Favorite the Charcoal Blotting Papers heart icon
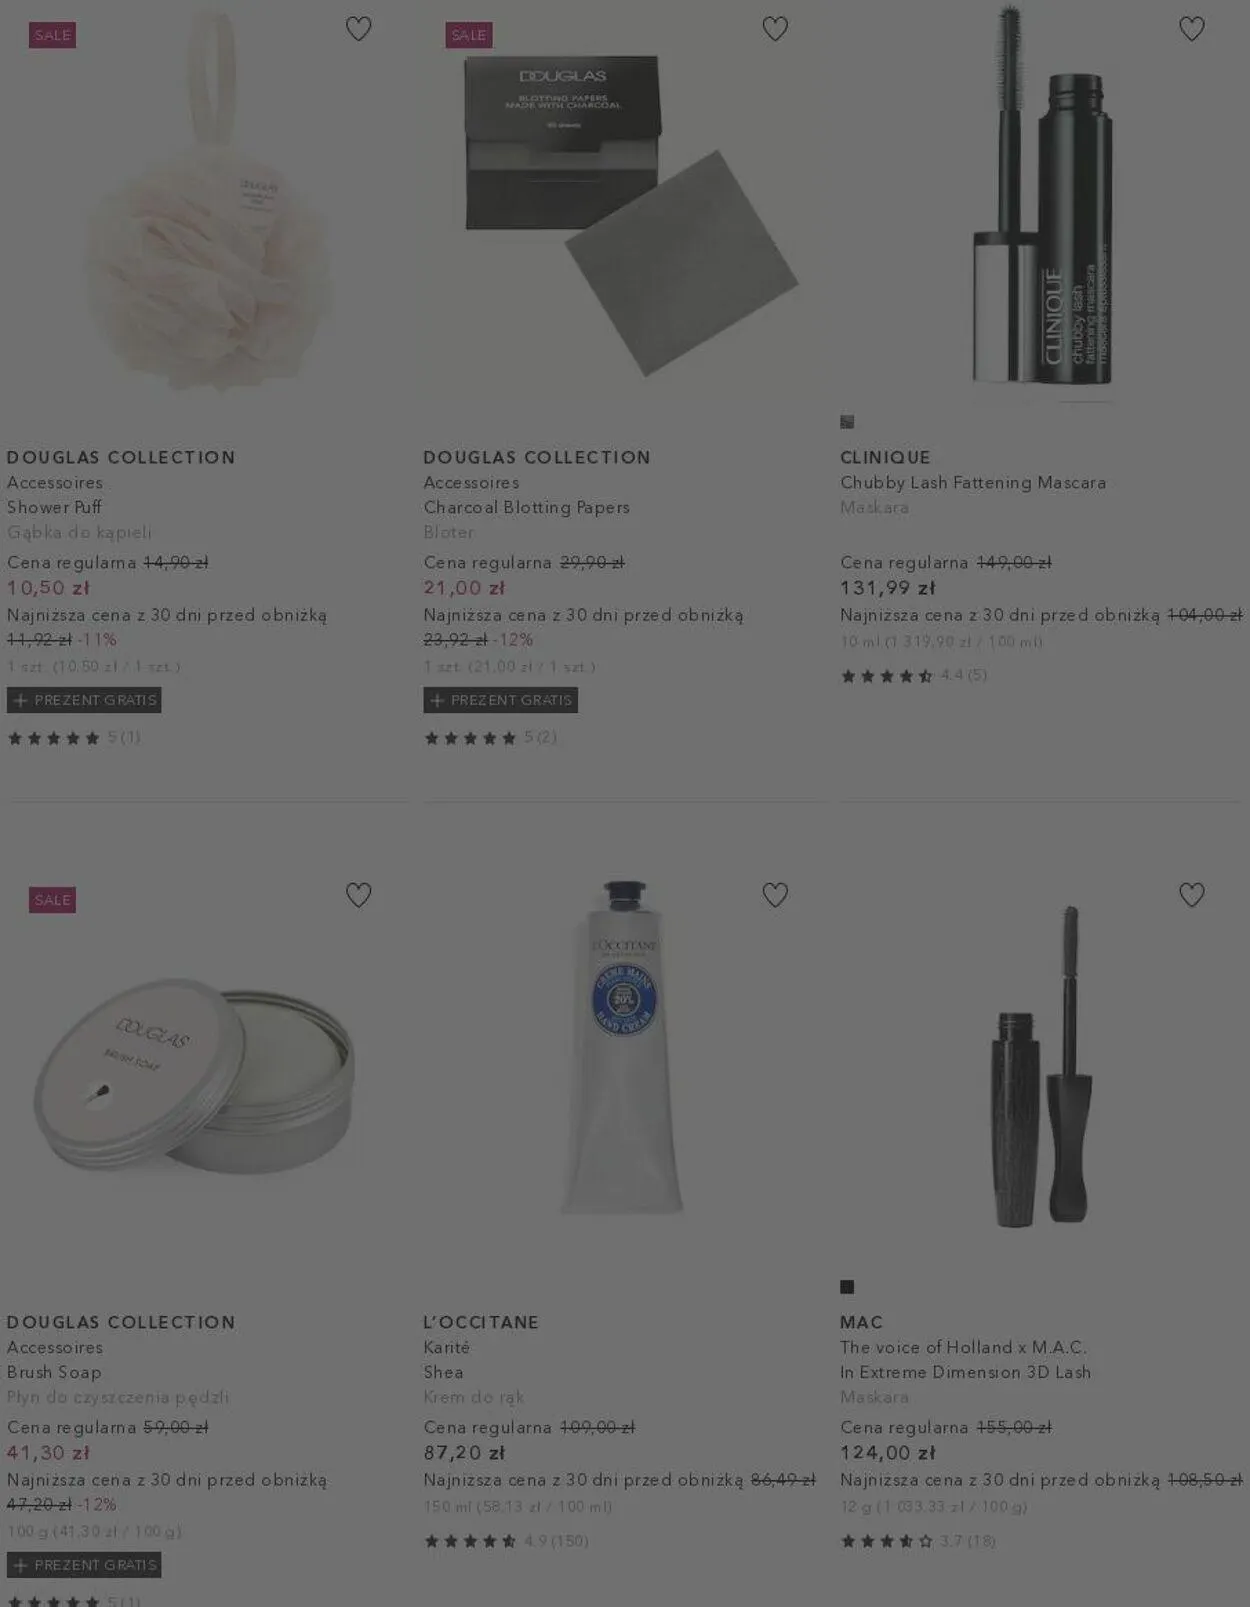The image size is (1250, 1607). click(775, 29)
